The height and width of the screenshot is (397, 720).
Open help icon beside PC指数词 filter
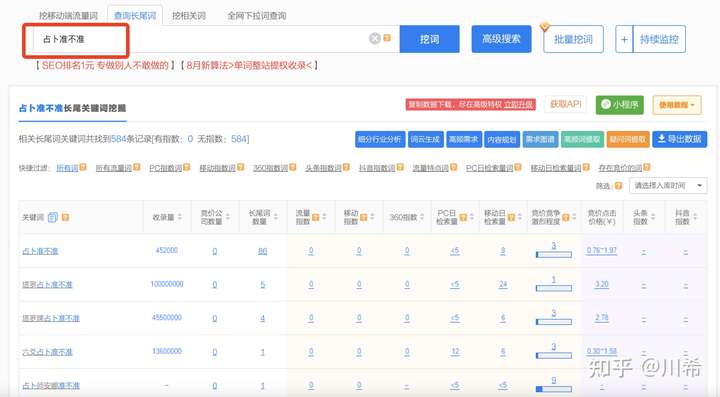(186, 168)
